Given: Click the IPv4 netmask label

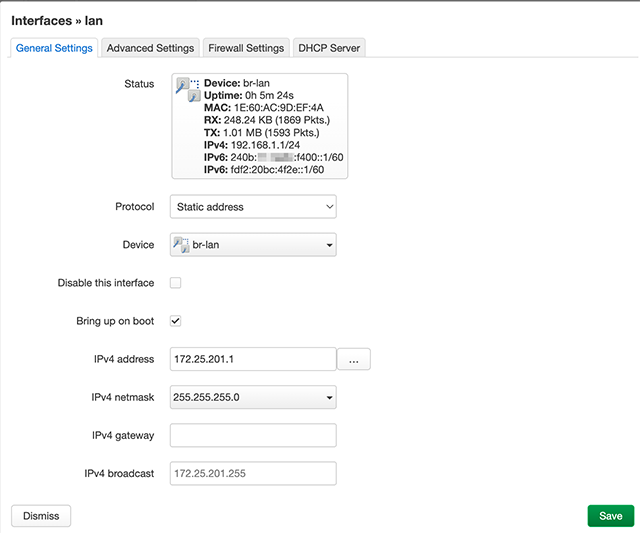Looking at the screenshot, I should 123,397.
